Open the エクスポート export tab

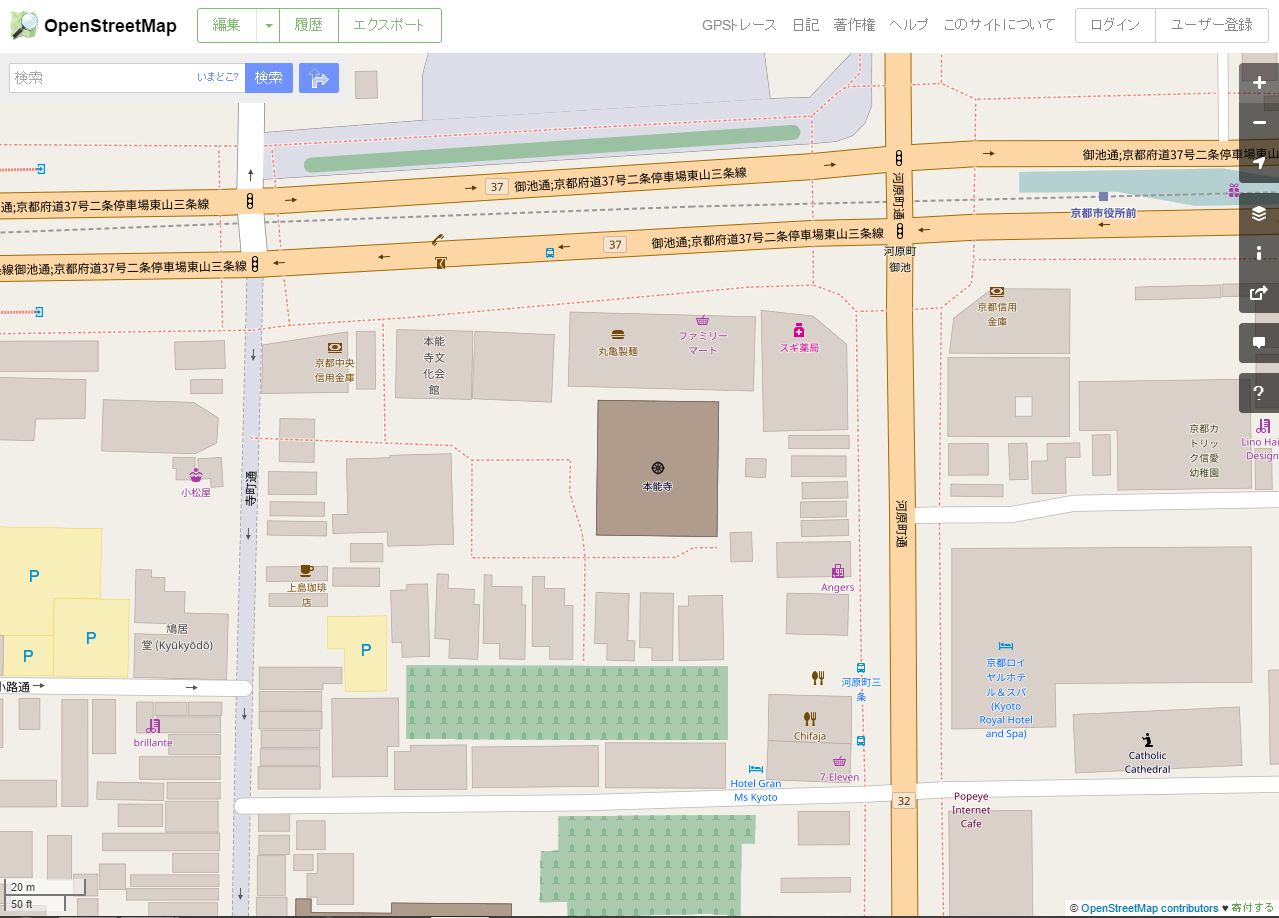(x=390, y=25)
